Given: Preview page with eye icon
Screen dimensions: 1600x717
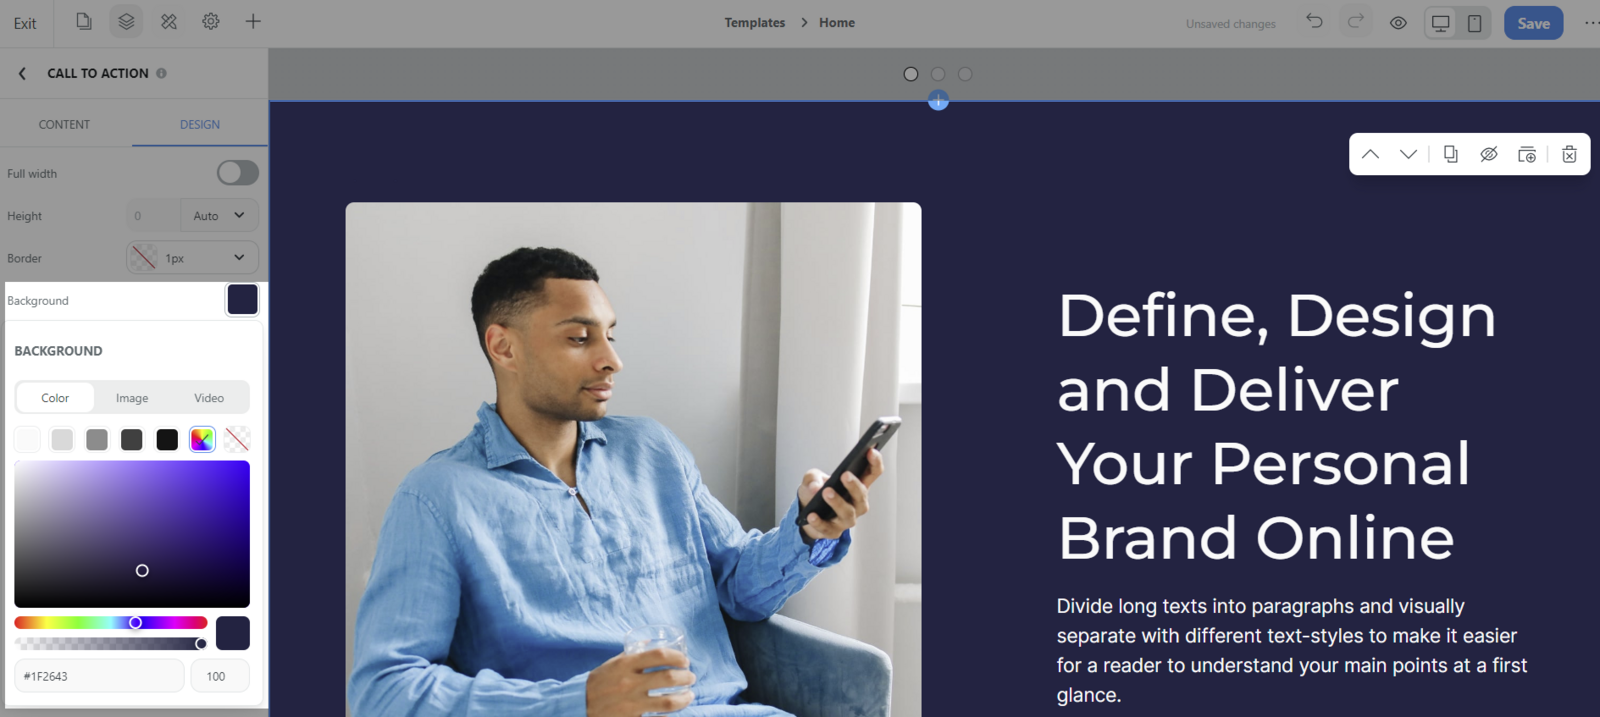Looking at the screenshot, I should 1398,23.
